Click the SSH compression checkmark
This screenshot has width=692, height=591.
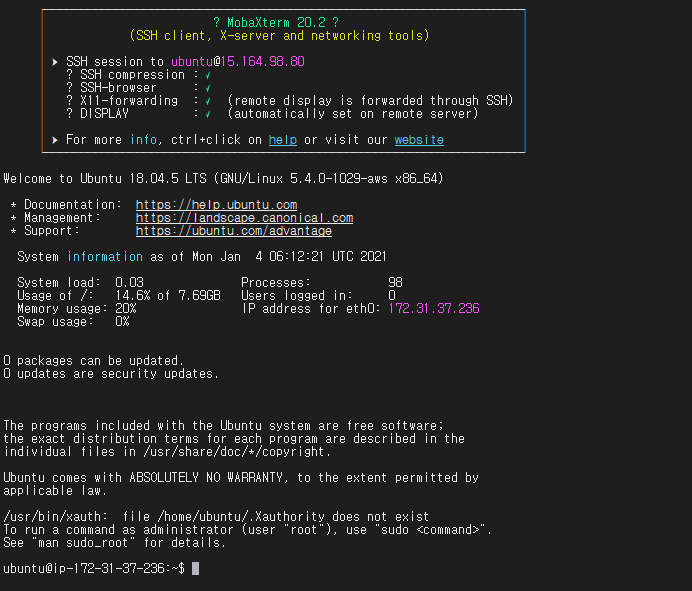click(208, 75)
